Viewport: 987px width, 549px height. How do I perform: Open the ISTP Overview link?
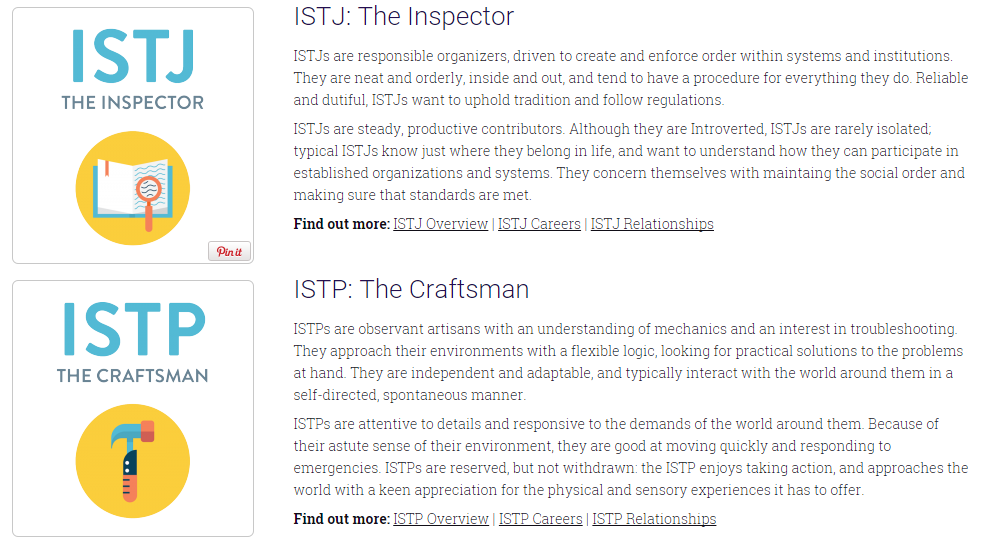click(x=441, y=519)
